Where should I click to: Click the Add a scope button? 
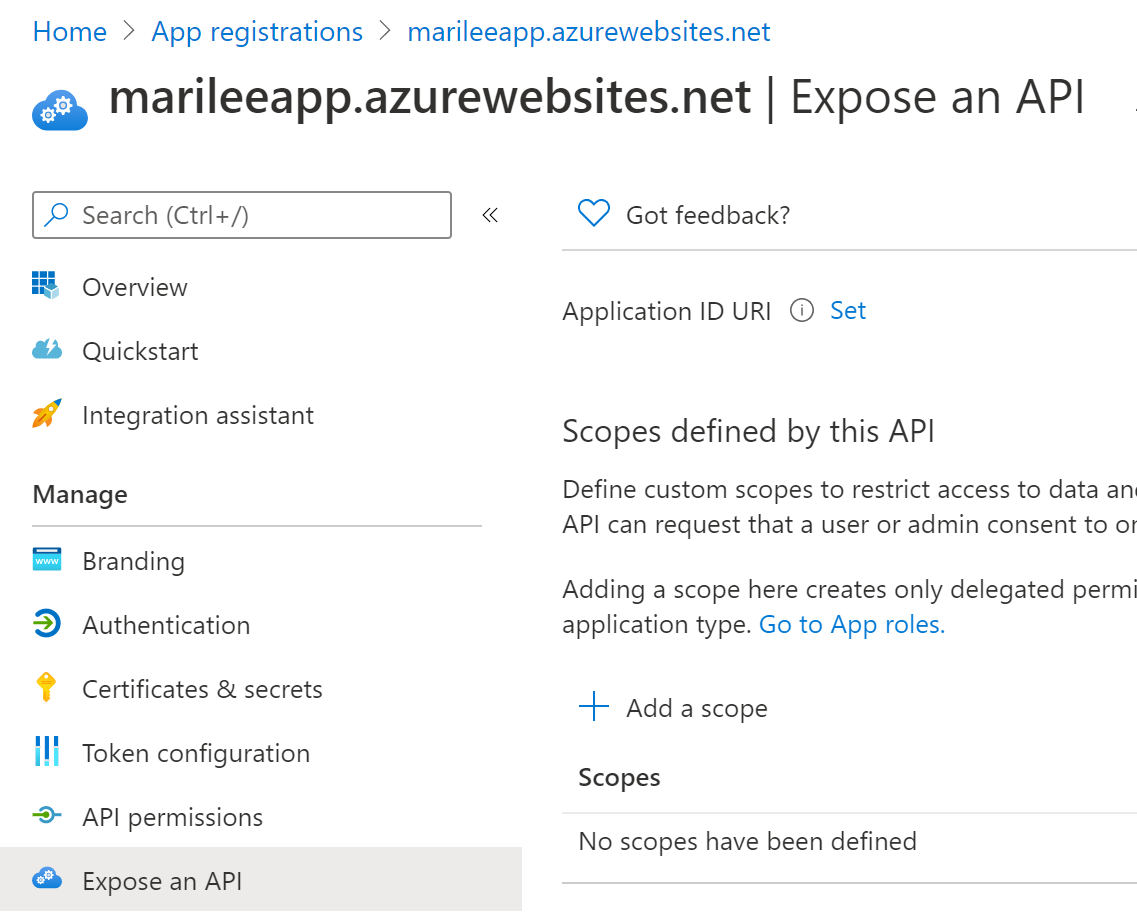[x=673, y=708]
